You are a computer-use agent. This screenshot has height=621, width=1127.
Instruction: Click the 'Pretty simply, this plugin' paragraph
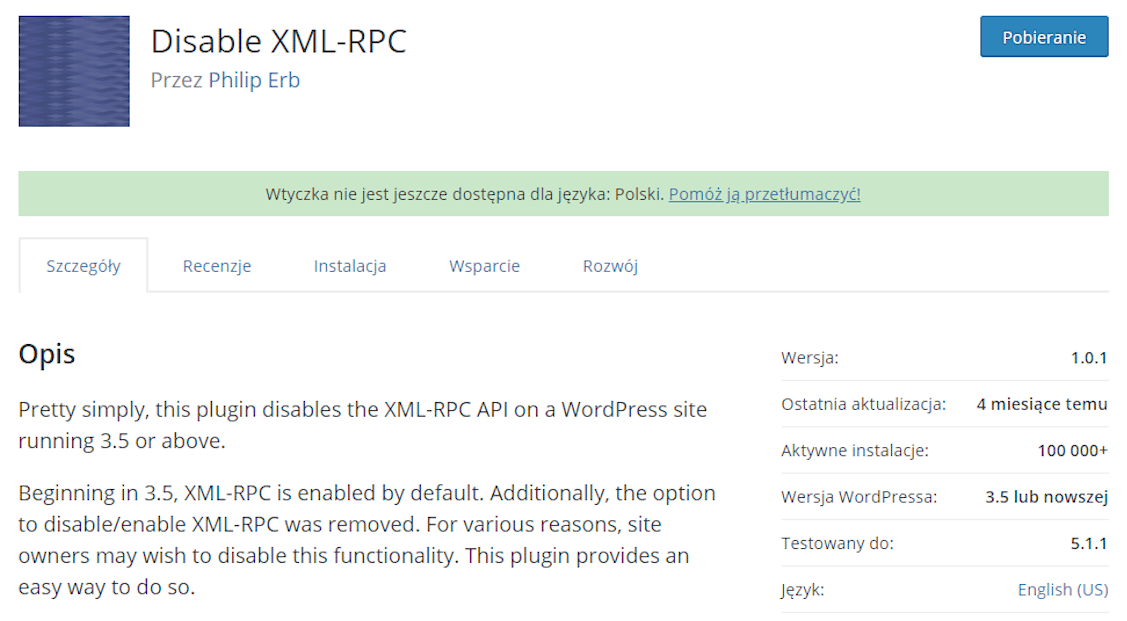(363, 425)
